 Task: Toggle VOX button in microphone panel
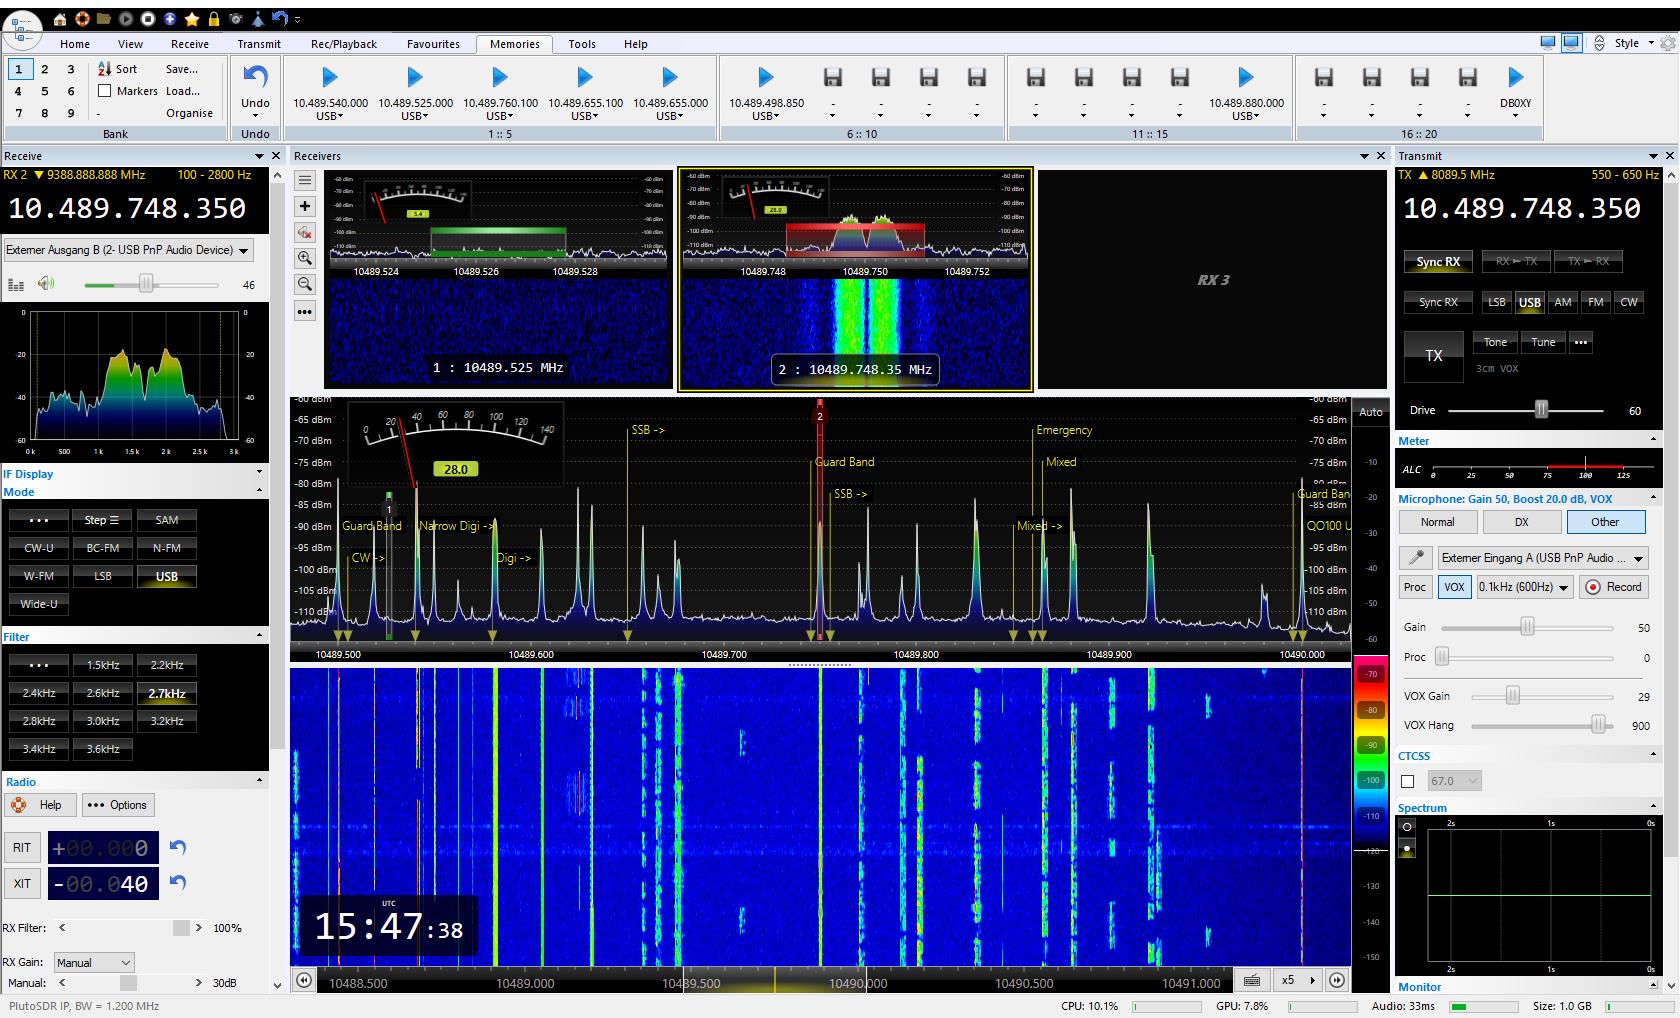coord(1454,587)
